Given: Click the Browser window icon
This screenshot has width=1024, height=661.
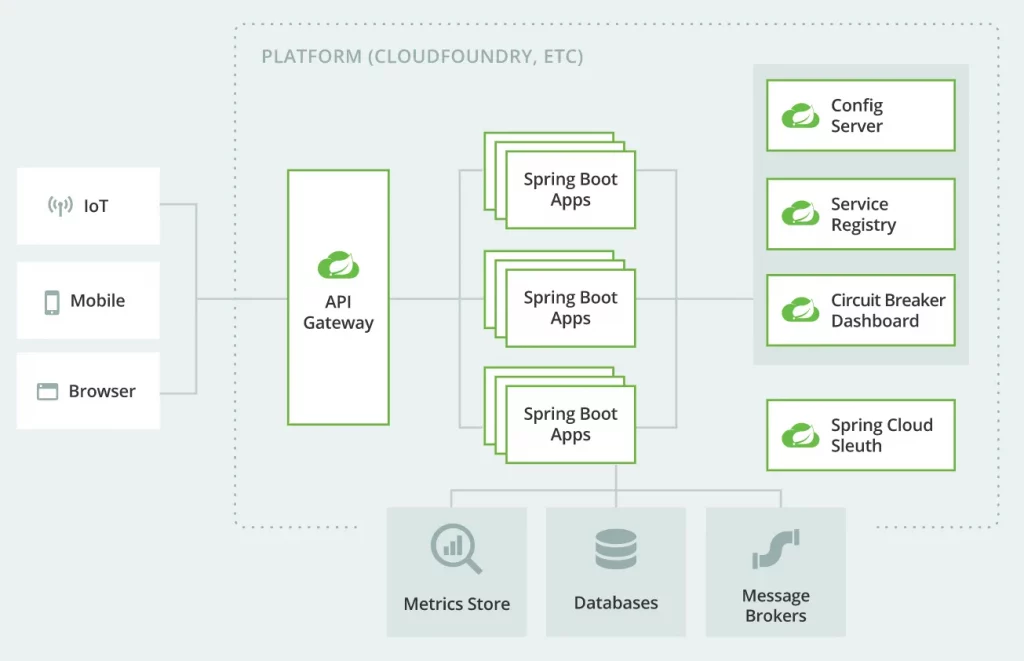Looking at the screenshot, I should pyautogui.click(x=47, y=392).
